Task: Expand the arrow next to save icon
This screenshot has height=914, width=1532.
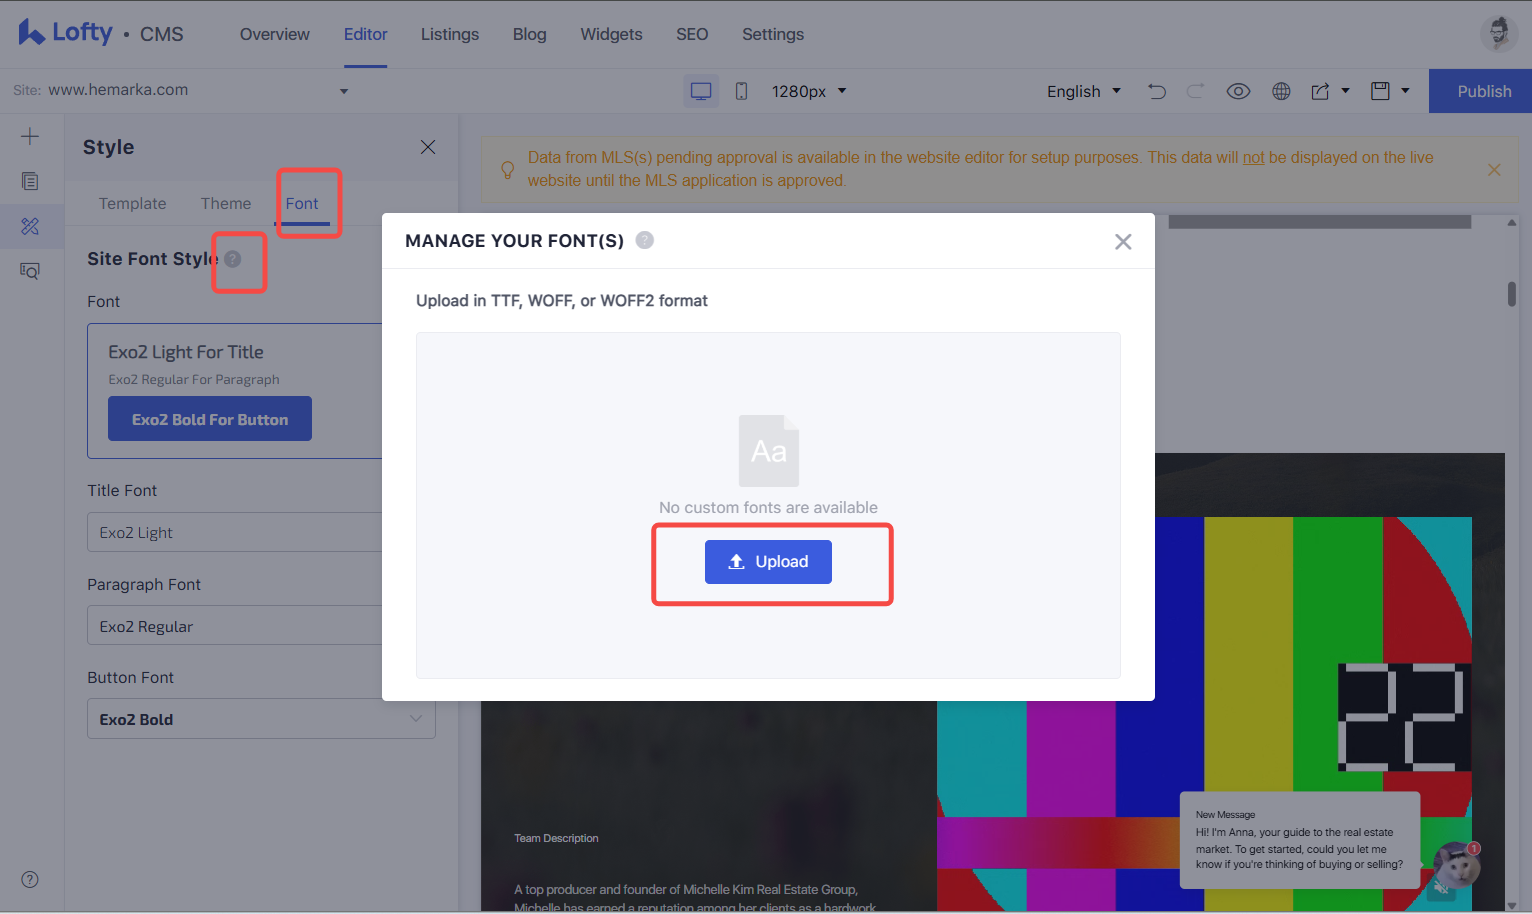Action: (x=1405, y=91)
